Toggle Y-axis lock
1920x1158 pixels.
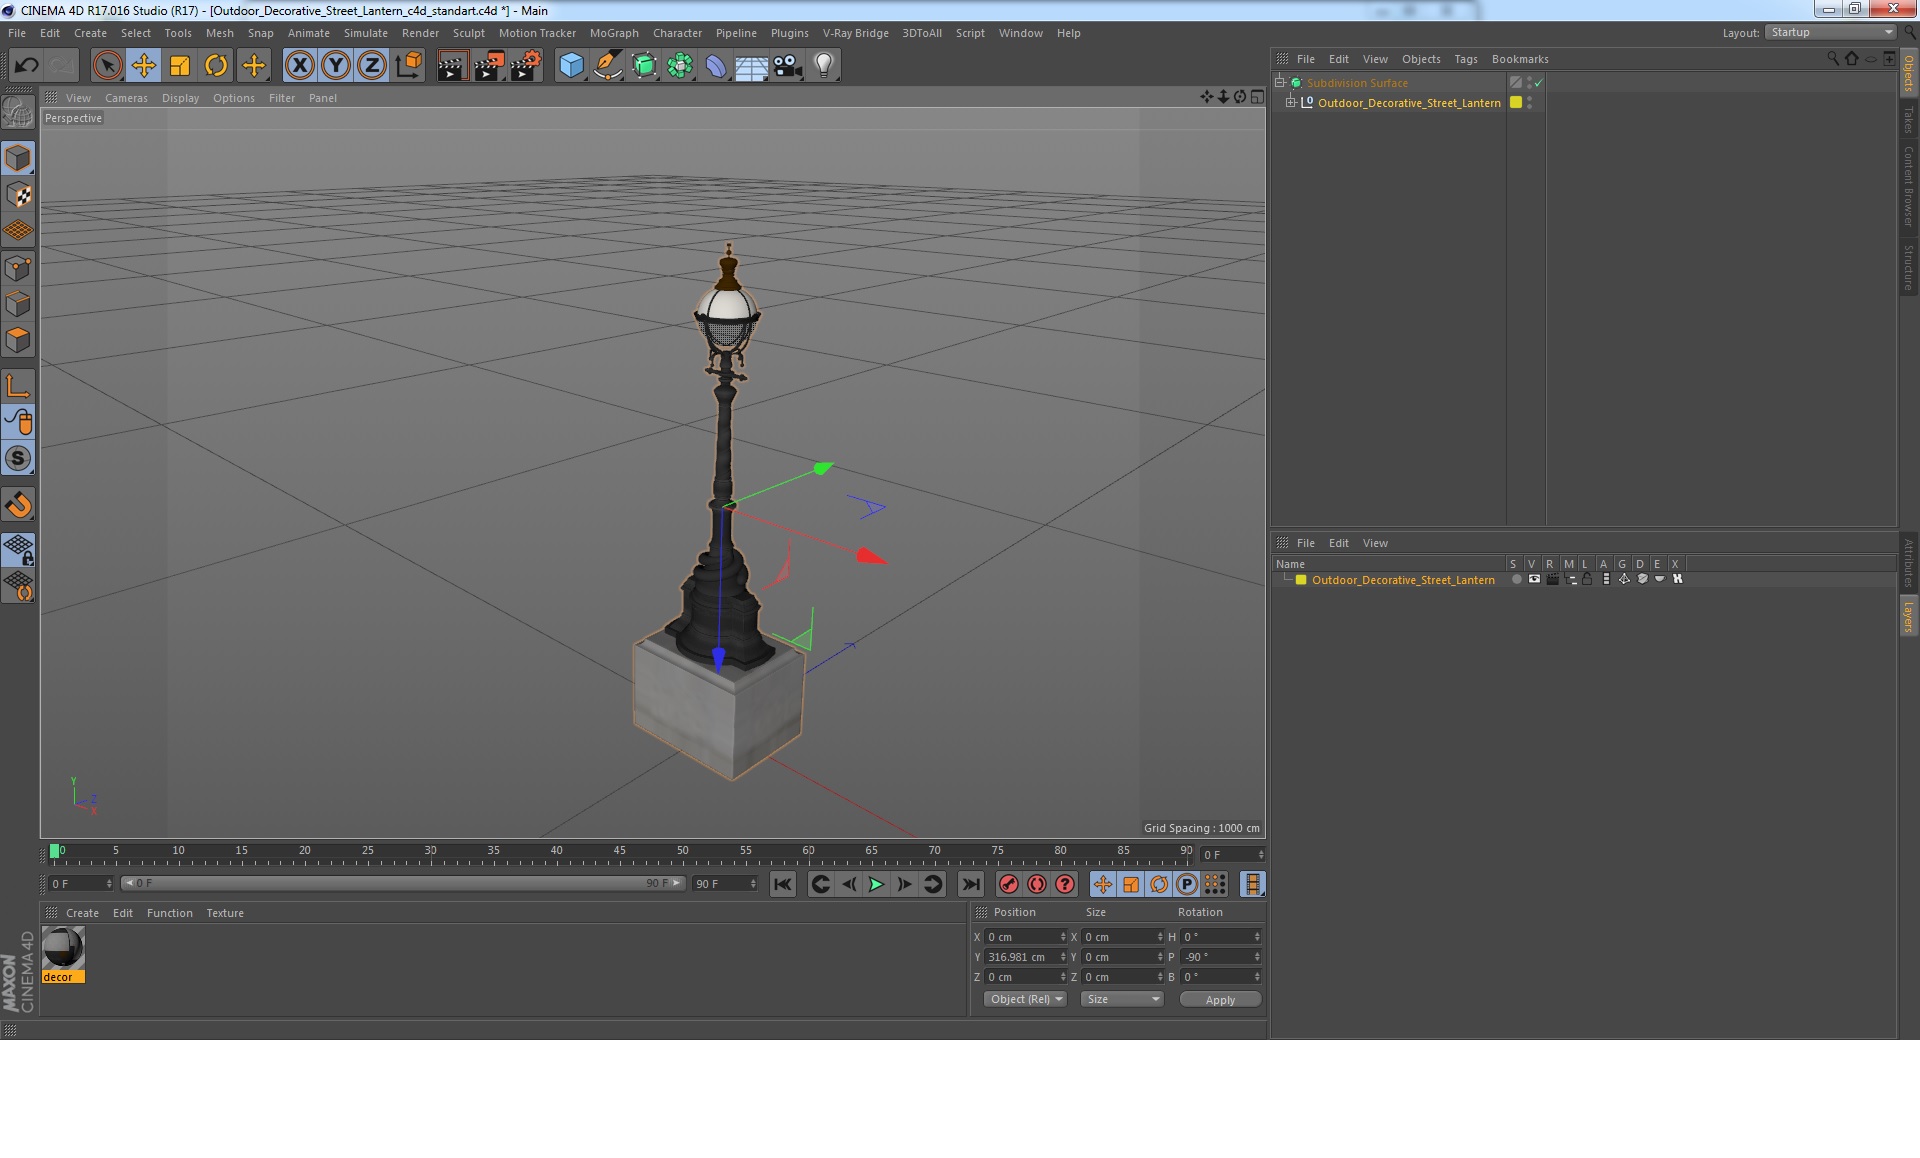(336, 66)
